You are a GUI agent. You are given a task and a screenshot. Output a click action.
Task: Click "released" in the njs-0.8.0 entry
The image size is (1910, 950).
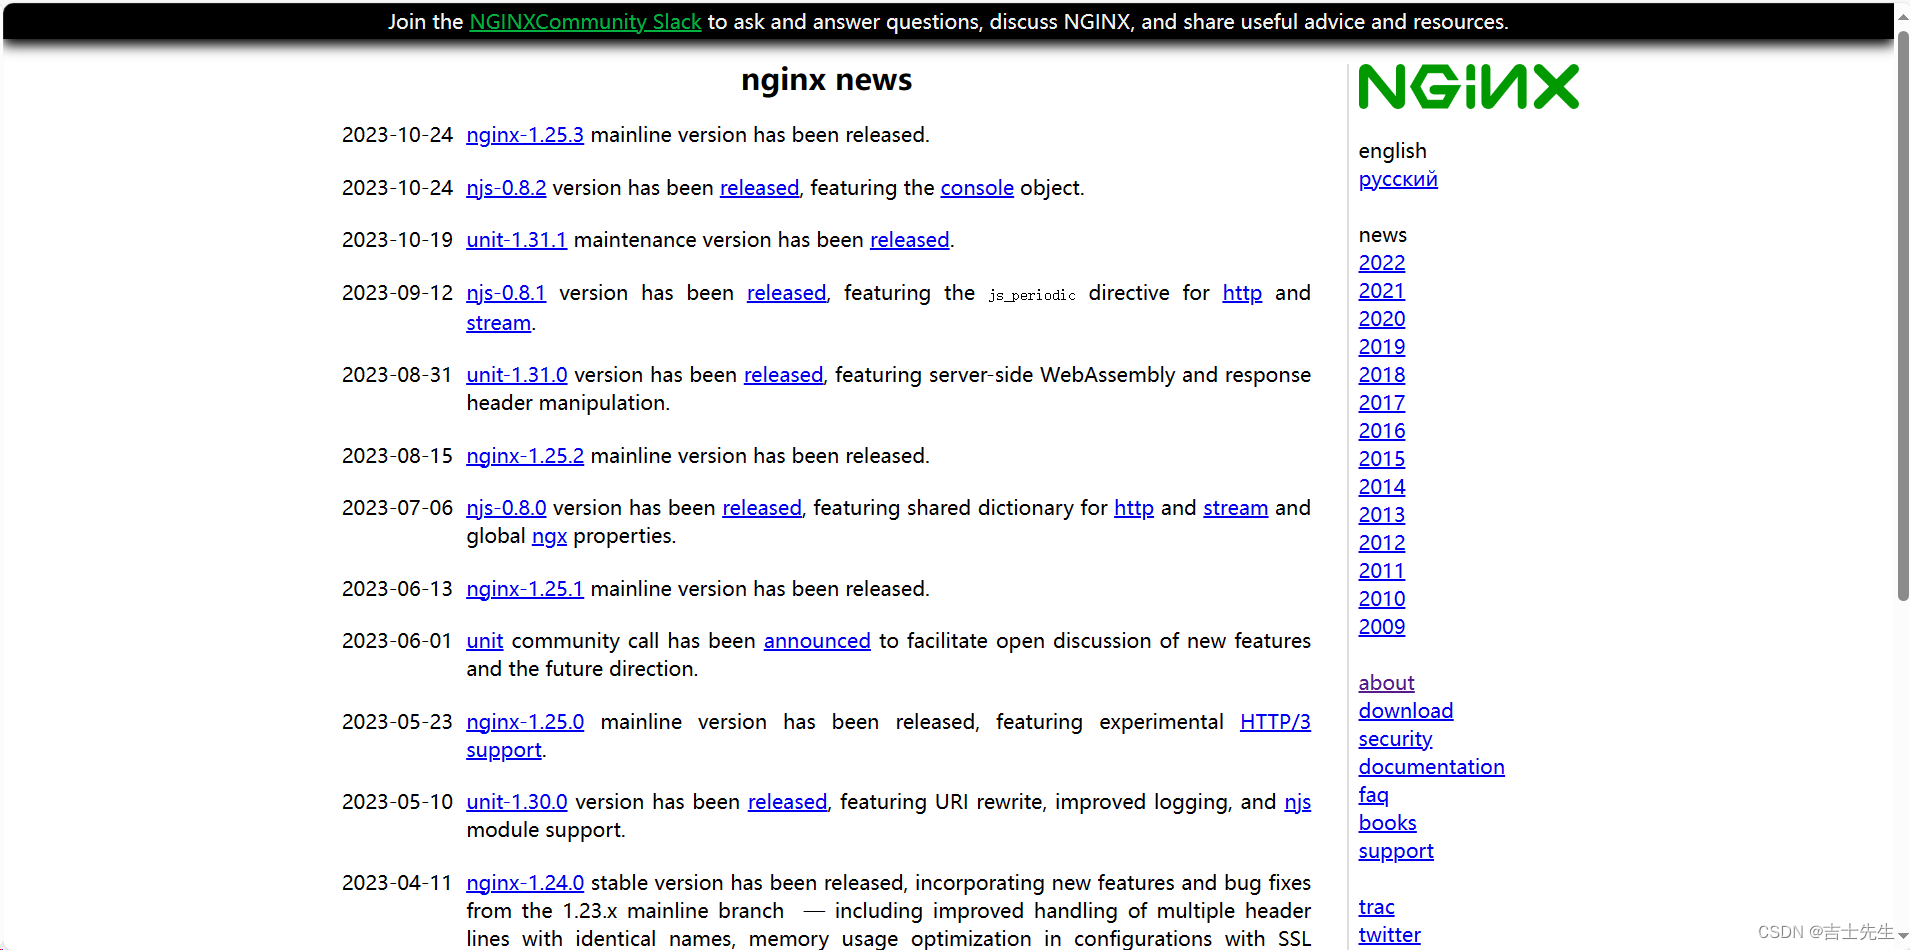pyautogui.click(x=762, y=508)
